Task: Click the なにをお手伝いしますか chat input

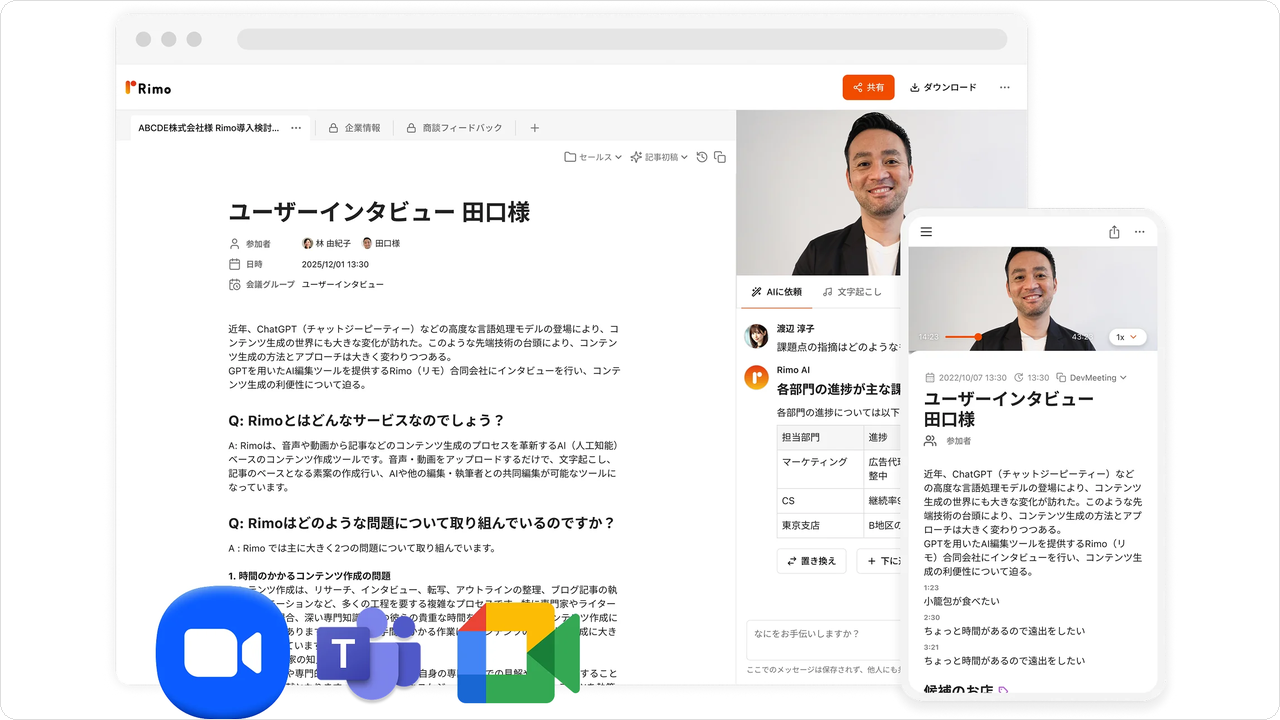Action: 824,638
